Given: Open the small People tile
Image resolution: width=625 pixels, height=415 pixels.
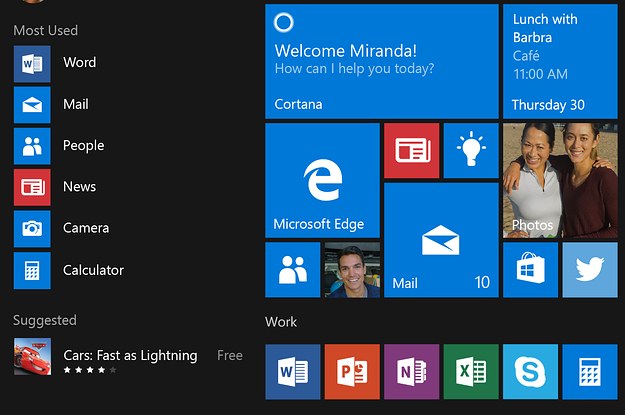Looking at the screenshot, I should [x=292, y=270].
